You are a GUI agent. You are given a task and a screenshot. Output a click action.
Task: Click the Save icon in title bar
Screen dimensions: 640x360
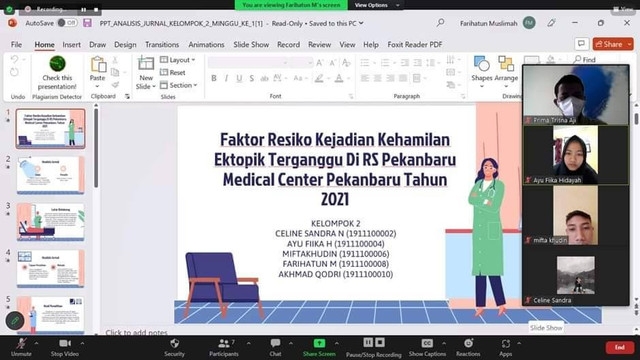click(87, 23)
